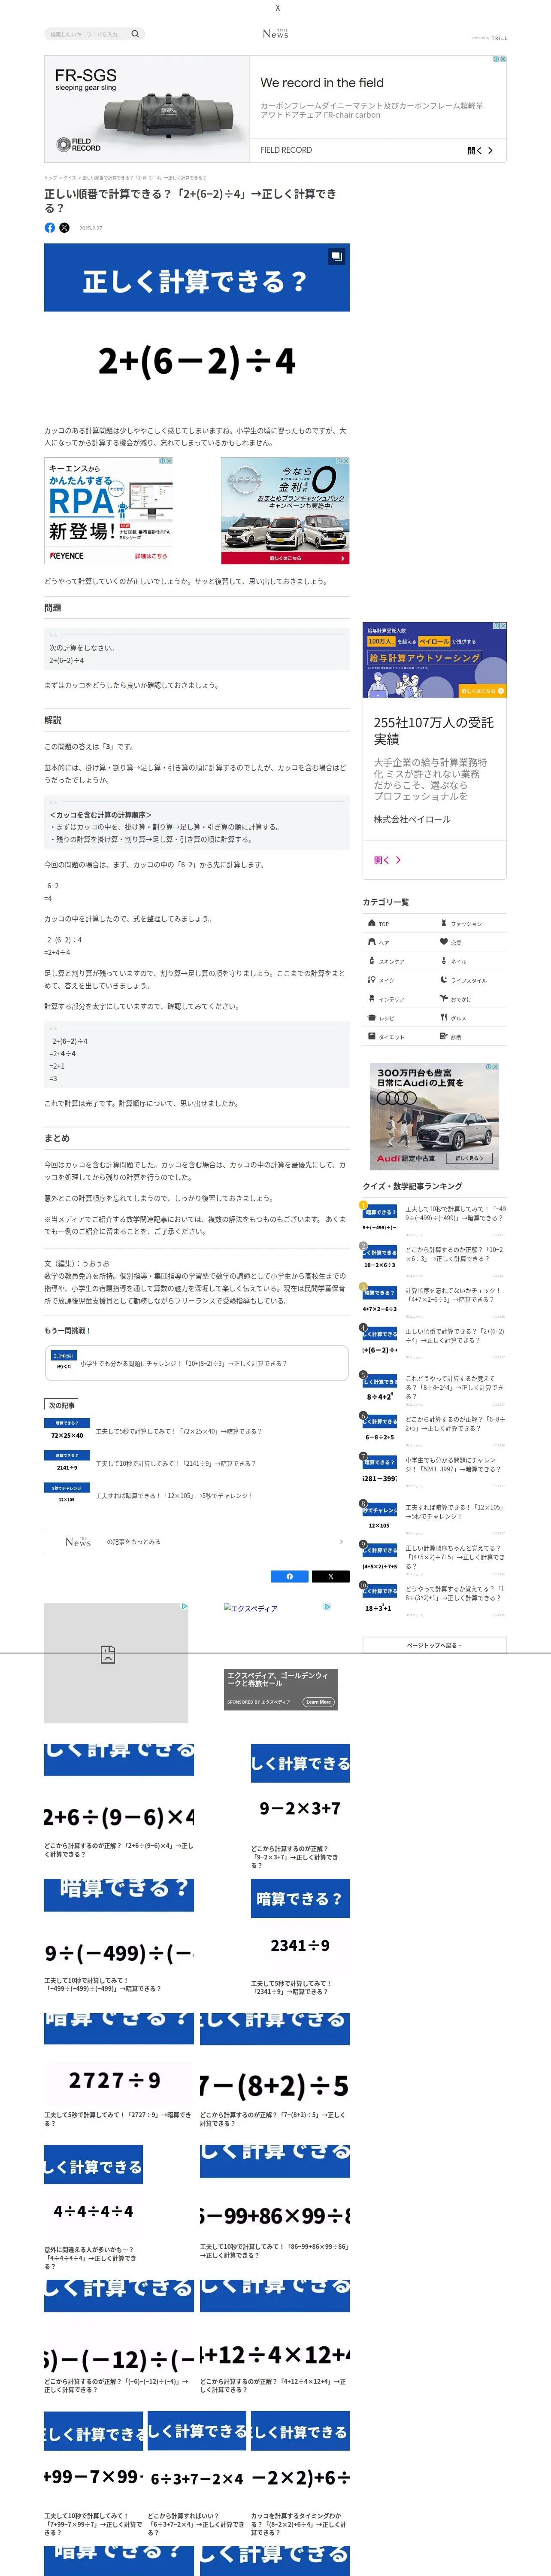Click the search magnifier icon
This screenshot has height=2576, width=551.
pos(135,34)
